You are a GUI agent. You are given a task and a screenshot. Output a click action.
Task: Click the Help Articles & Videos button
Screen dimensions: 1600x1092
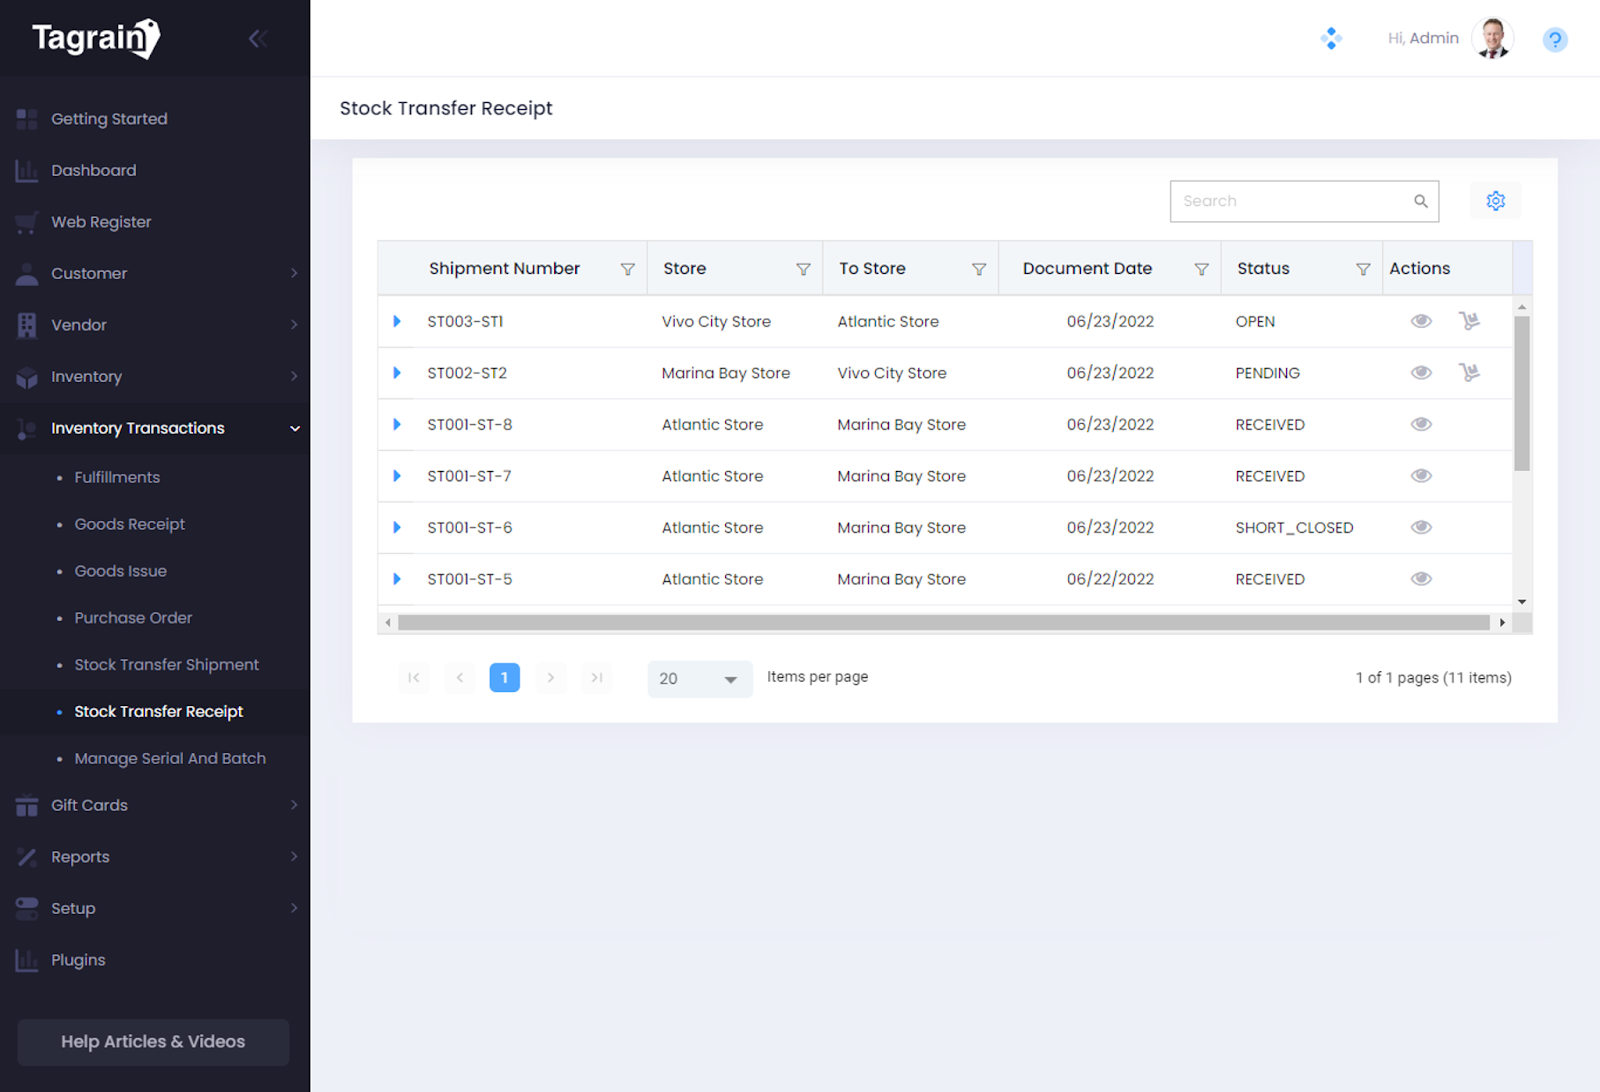[x=153, y=1042]
